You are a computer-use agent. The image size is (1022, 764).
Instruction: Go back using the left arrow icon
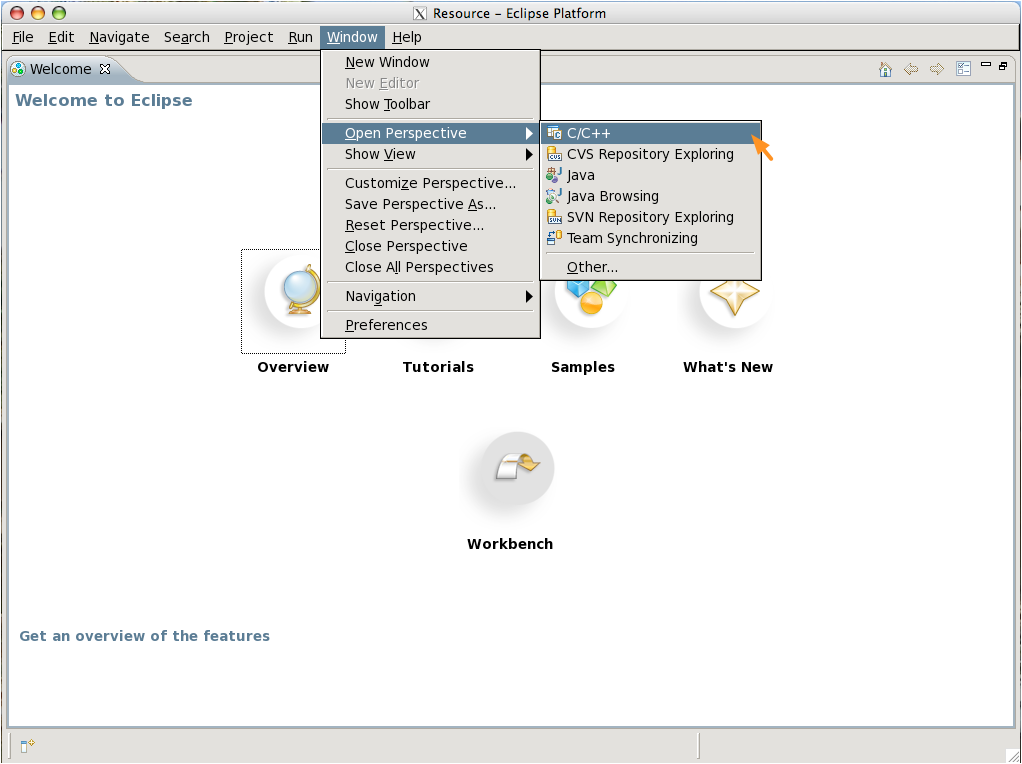click(911, 69)
